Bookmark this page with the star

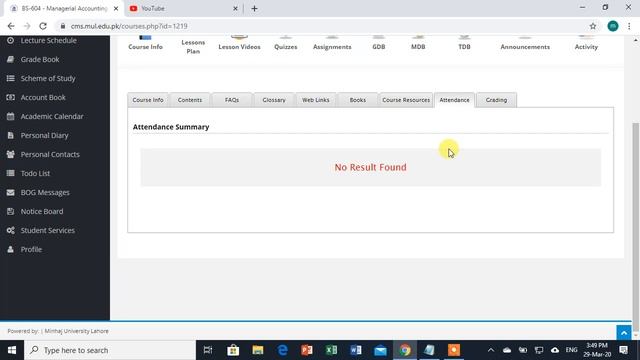coord(593,26)
